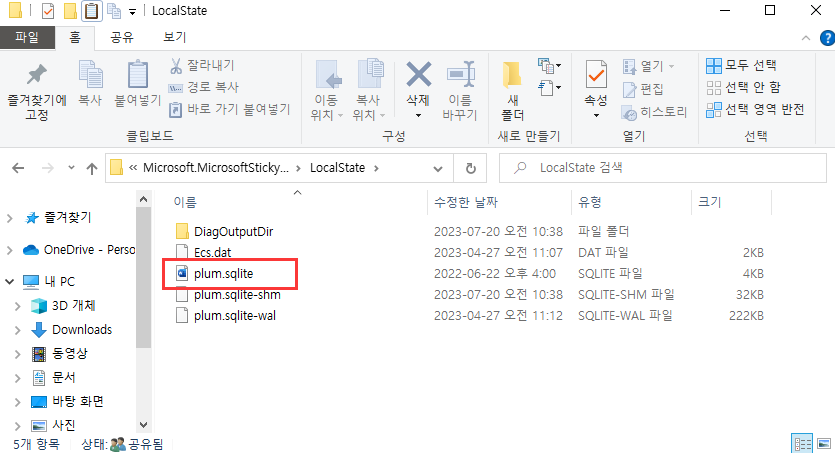
Task: Click 열기 (Open) in ribbon
Action: 648,66
